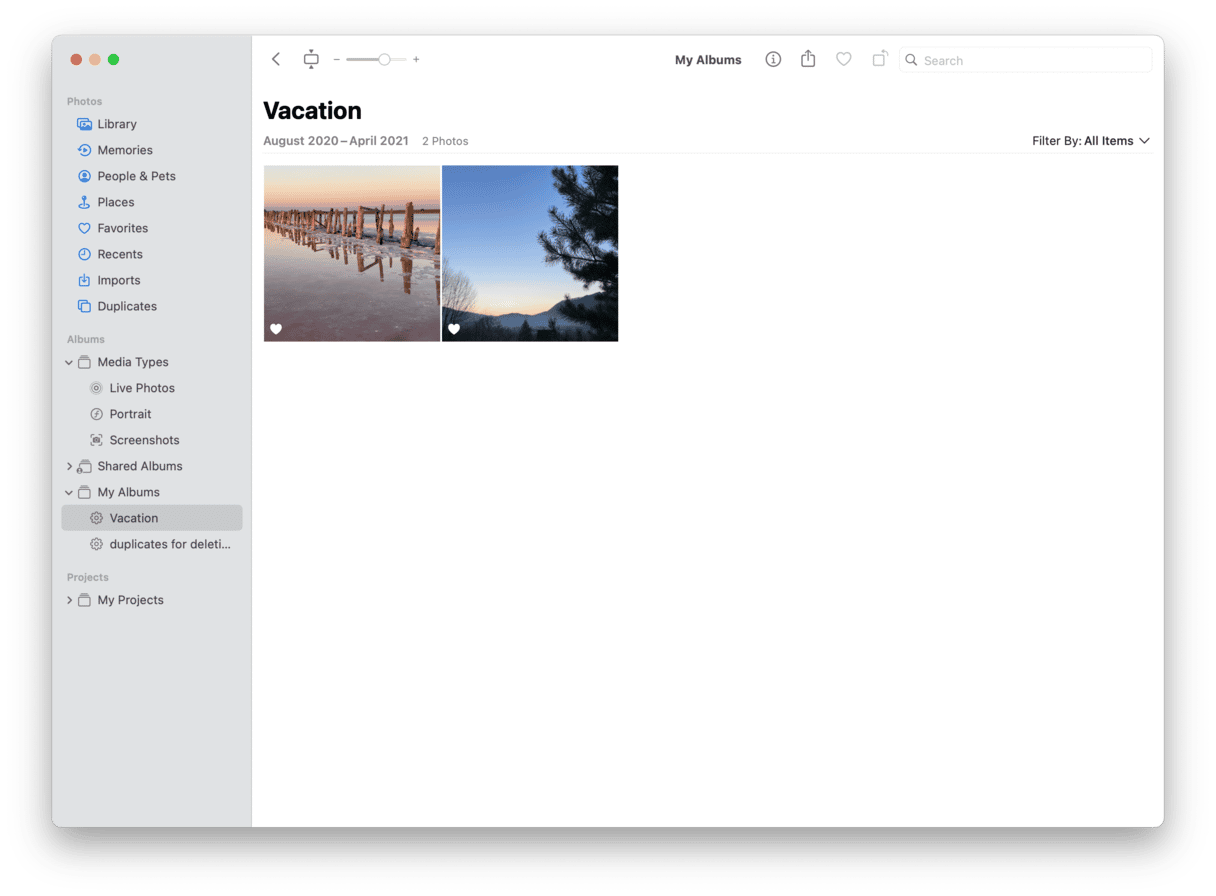
Task: Click the duplicates for deletion gear icon
Action: tap(96, 544)
